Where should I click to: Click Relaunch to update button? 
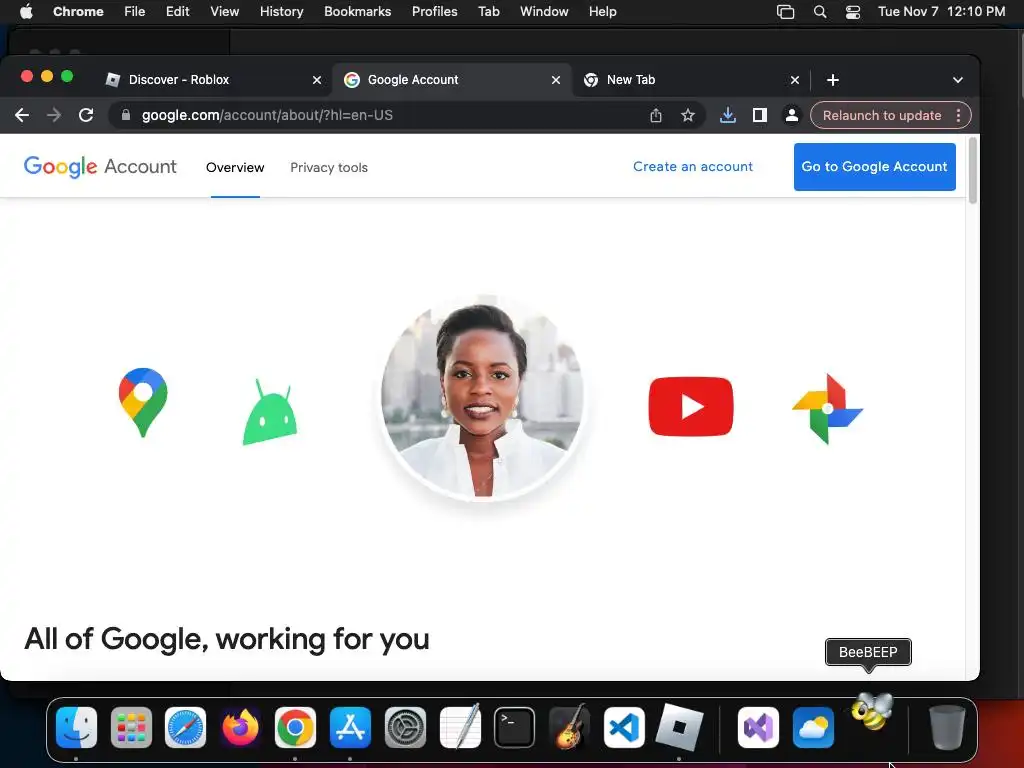(x=882, y=116)
